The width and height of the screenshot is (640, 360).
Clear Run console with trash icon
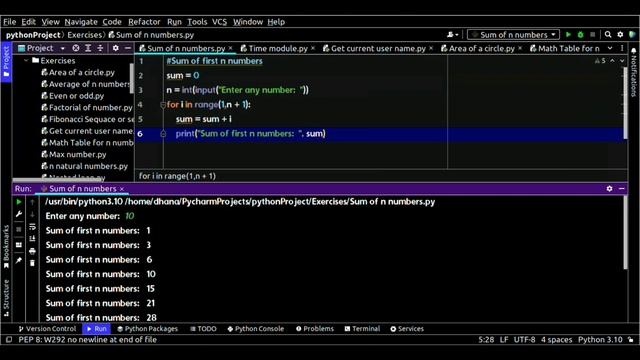coord(32,263)
